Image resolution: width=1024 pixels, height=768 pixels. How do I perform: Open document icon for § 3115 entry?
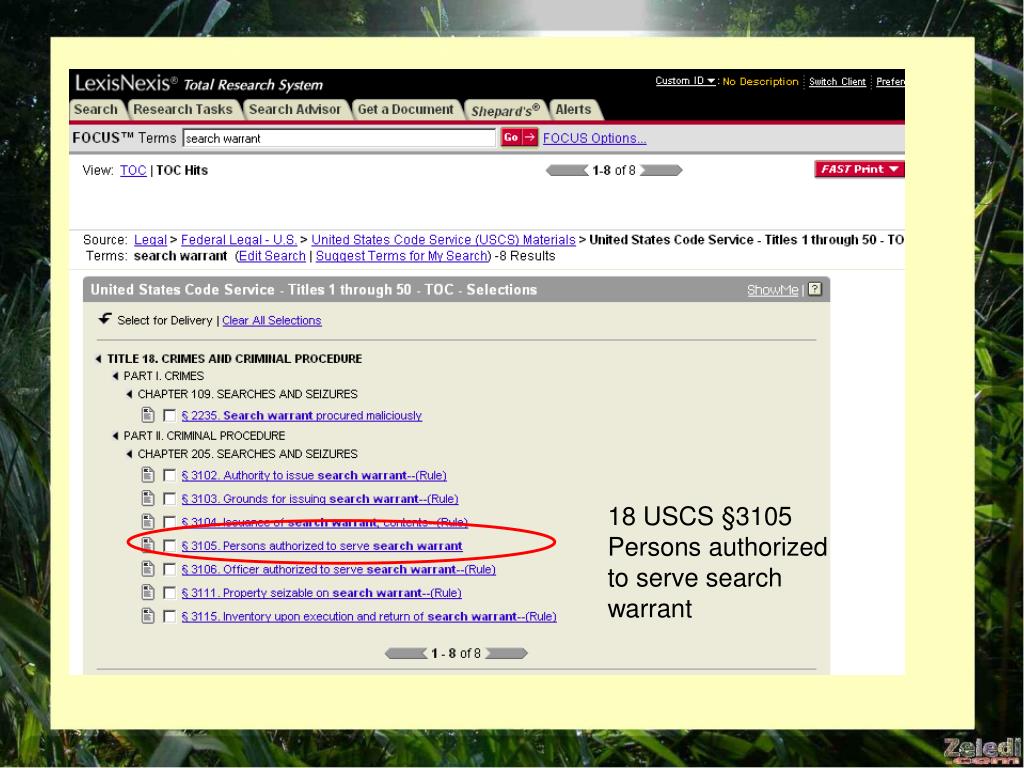click(148, 616)
